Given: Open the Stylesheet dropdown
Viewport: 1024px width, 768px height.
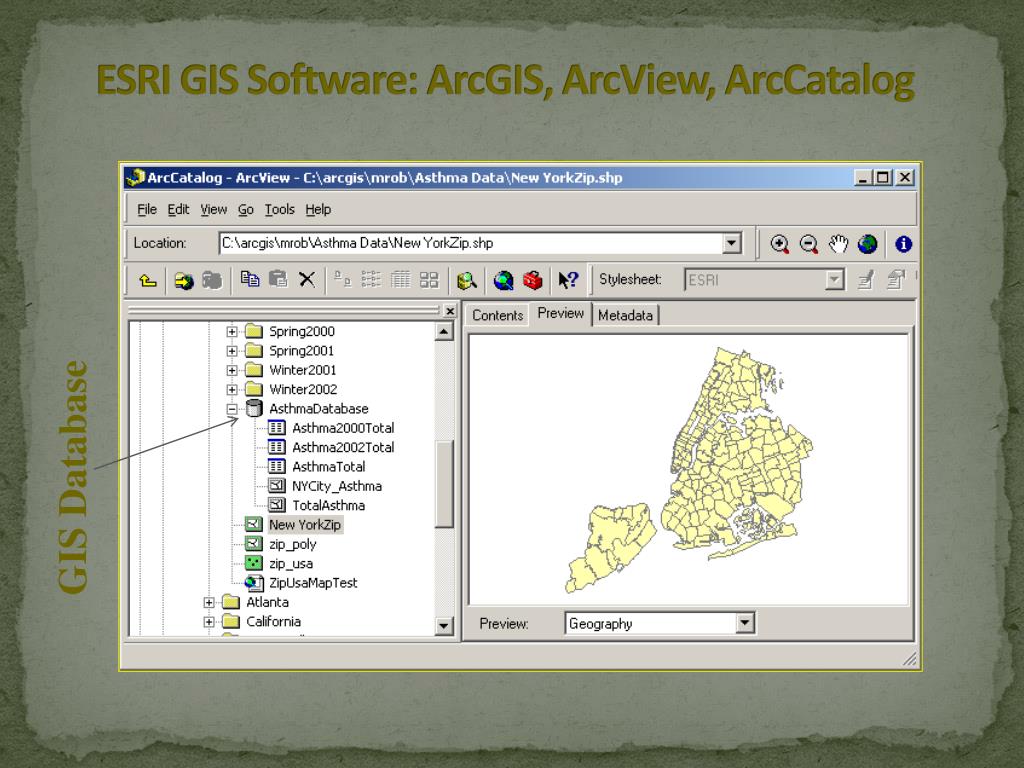Looking at the screenshot, I should [x=834, y=280].
